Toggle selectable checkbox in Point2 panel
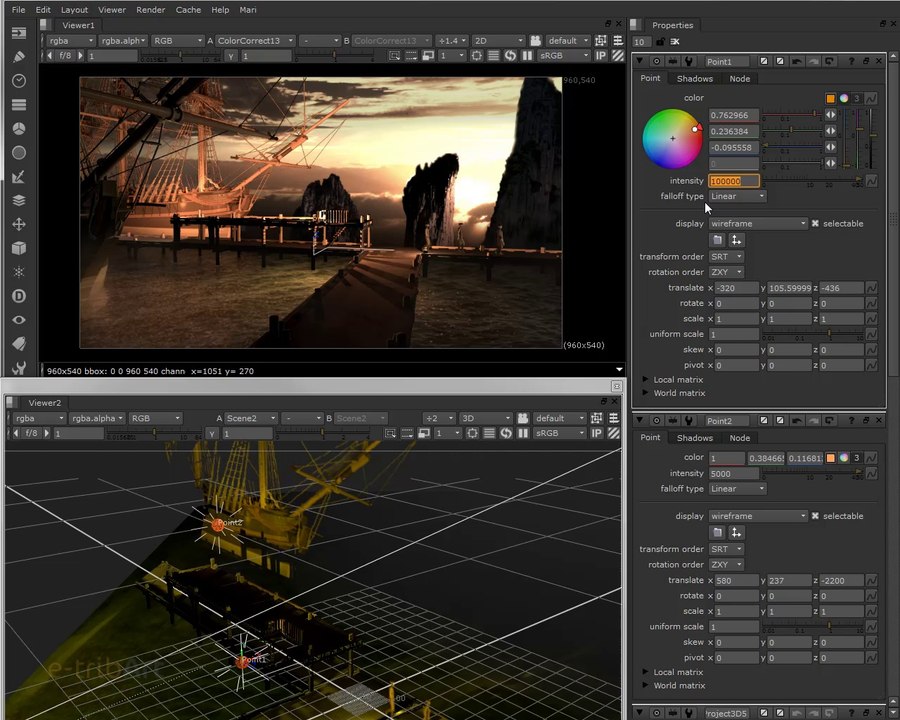This screenshot has width=900, height=720. 815,516
